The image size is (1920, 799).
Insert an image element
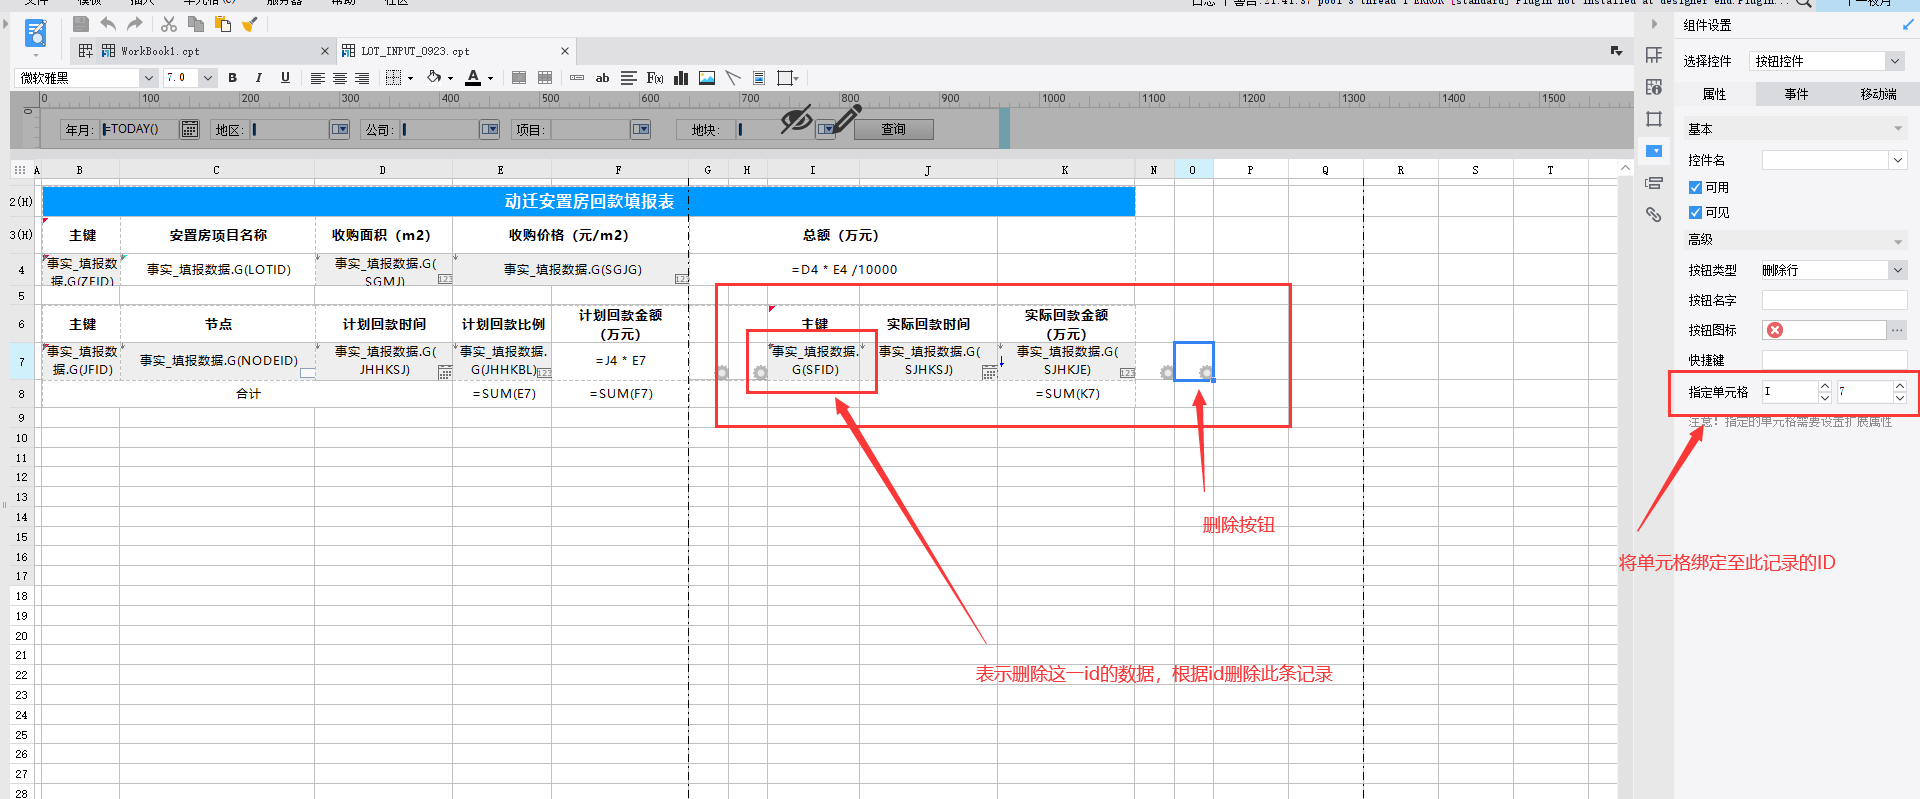pyautogui.click(x=707, y=78)
